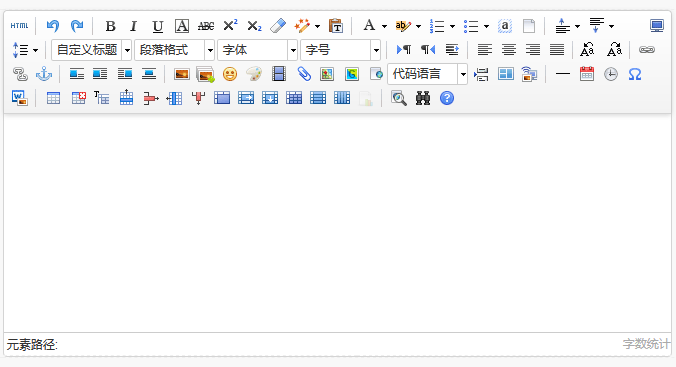Viewport: 676px width, 367px height.
Task: Justify text on both sides
Action: click(557, 50)
